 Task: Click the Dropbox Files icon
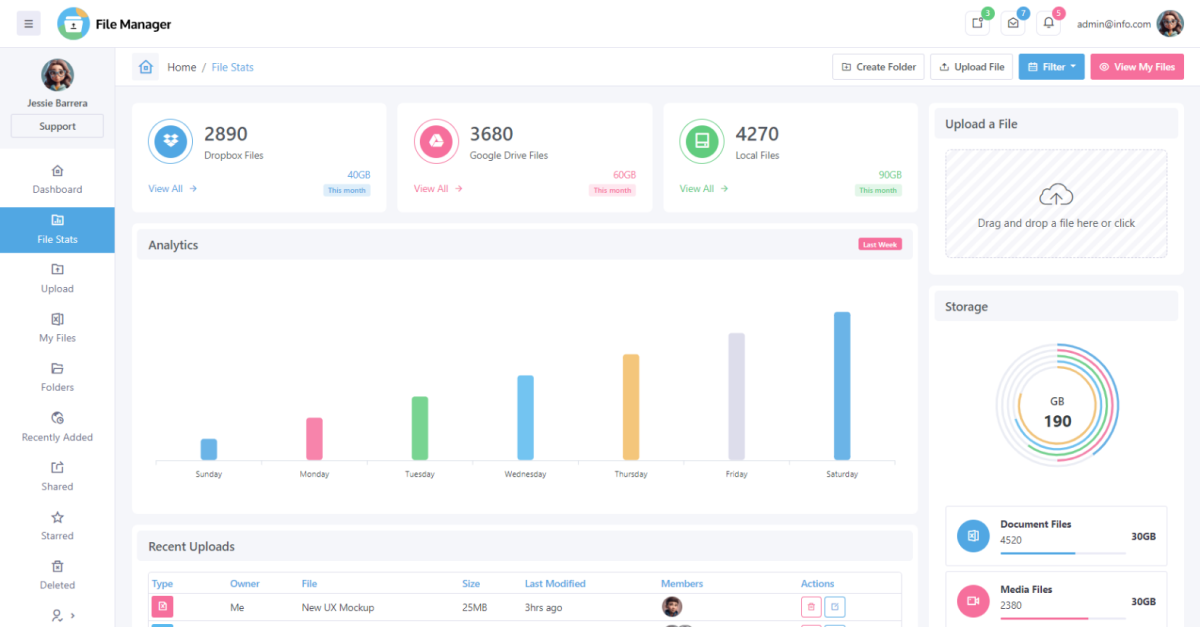click(x=171, y=142)
